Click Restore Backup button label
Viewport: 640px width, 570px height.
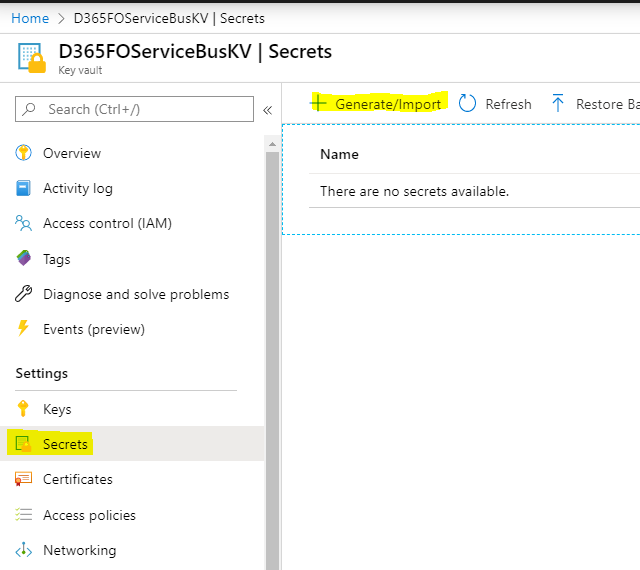coord(608,104)
